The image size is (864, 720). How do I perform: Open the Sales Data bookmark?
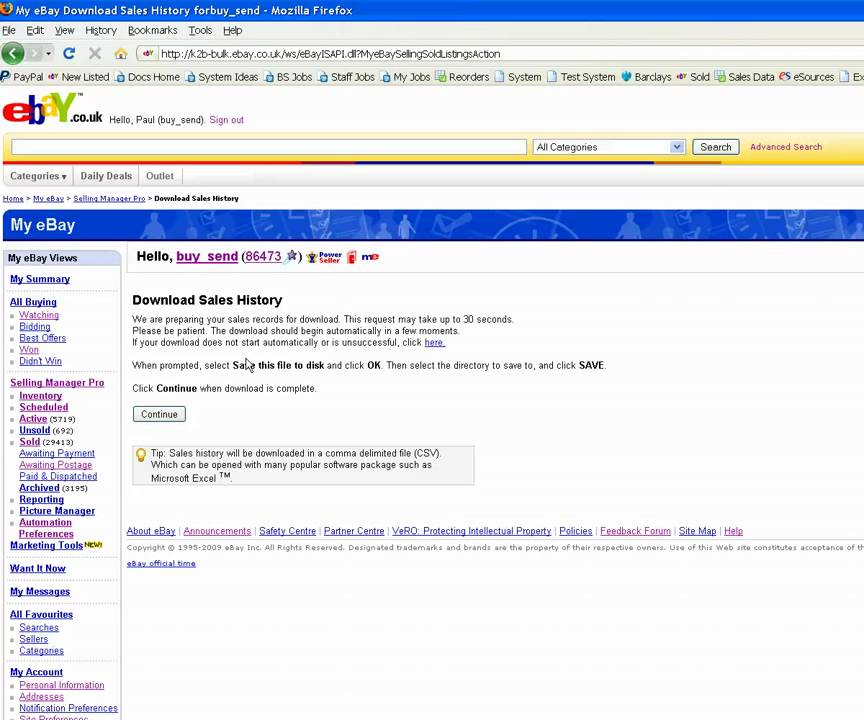744,77
